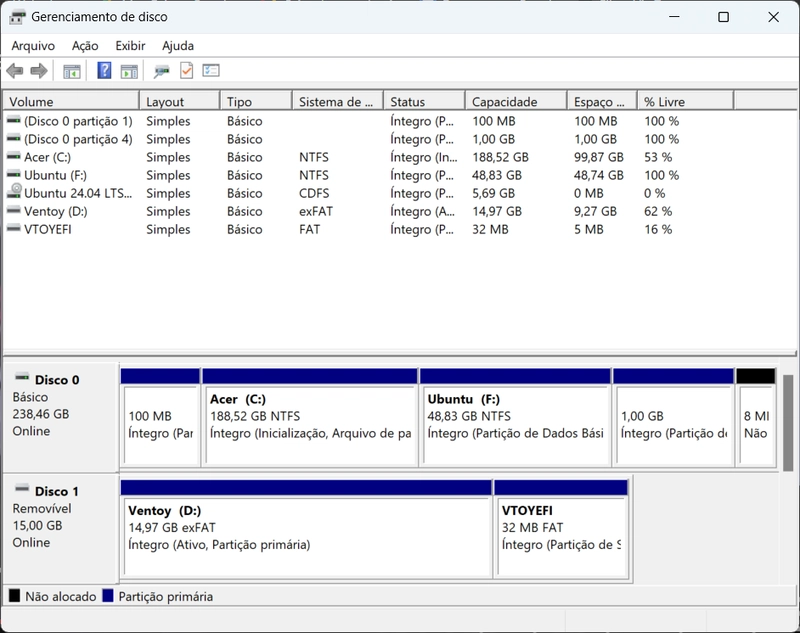Screen dimensions: 800x633
Task: Click CD icon of Ubuntu 24.04 LTS
Action: pos(14,191)
